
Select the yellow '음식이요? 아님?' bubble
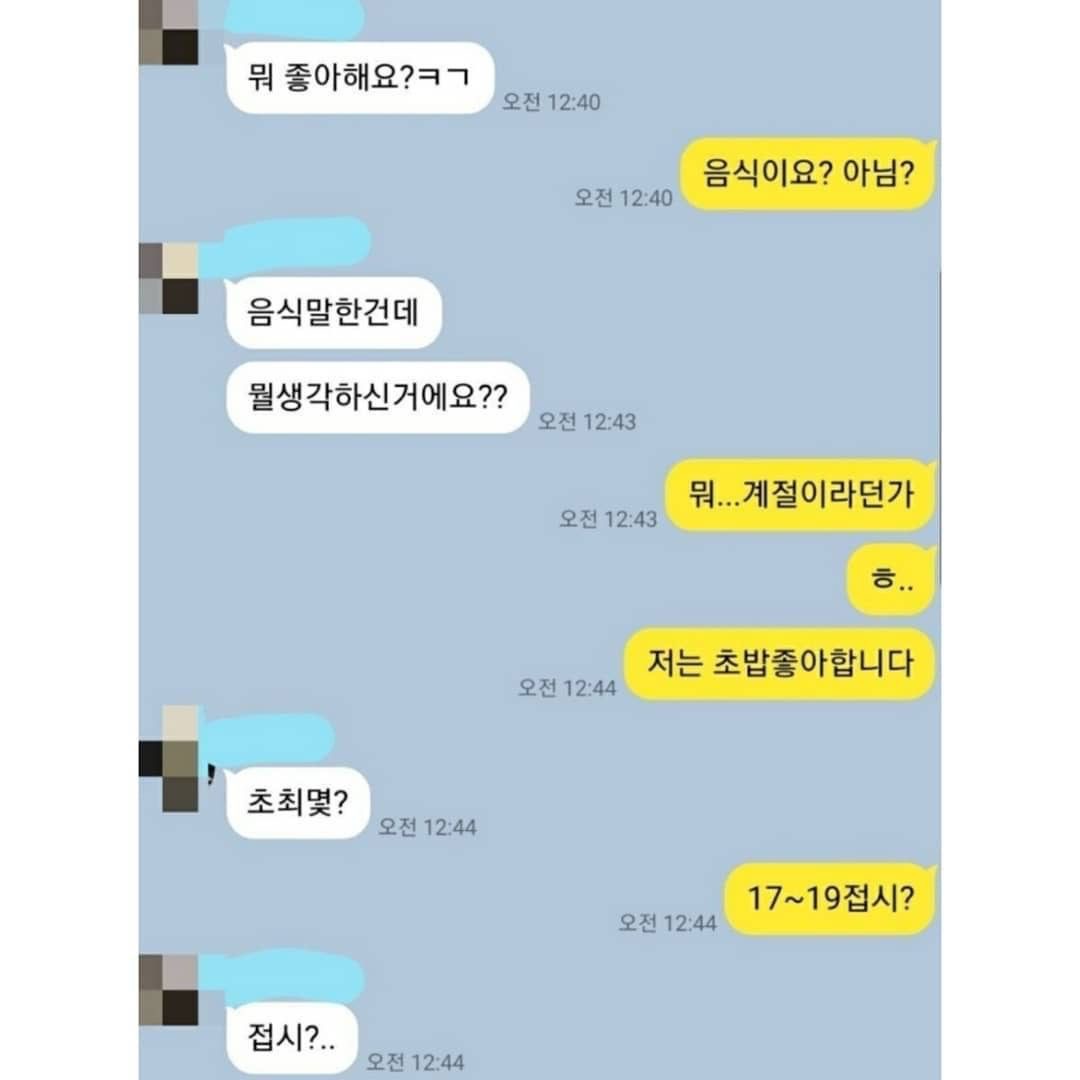(x=808, y=174)
